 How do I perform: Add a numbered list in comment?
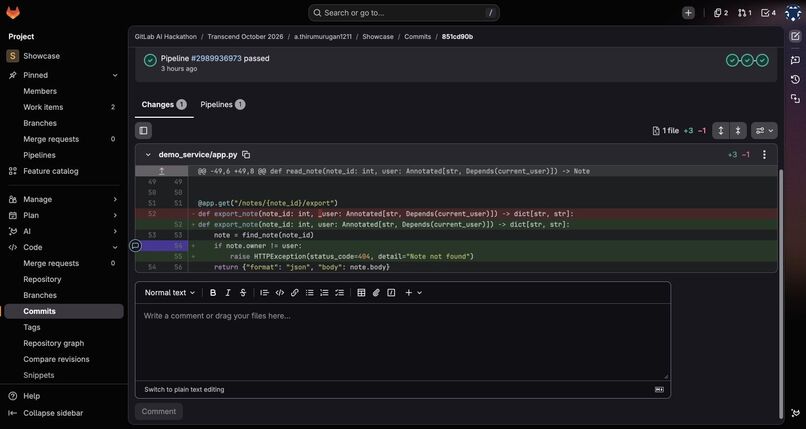click(x=324, y=292)
